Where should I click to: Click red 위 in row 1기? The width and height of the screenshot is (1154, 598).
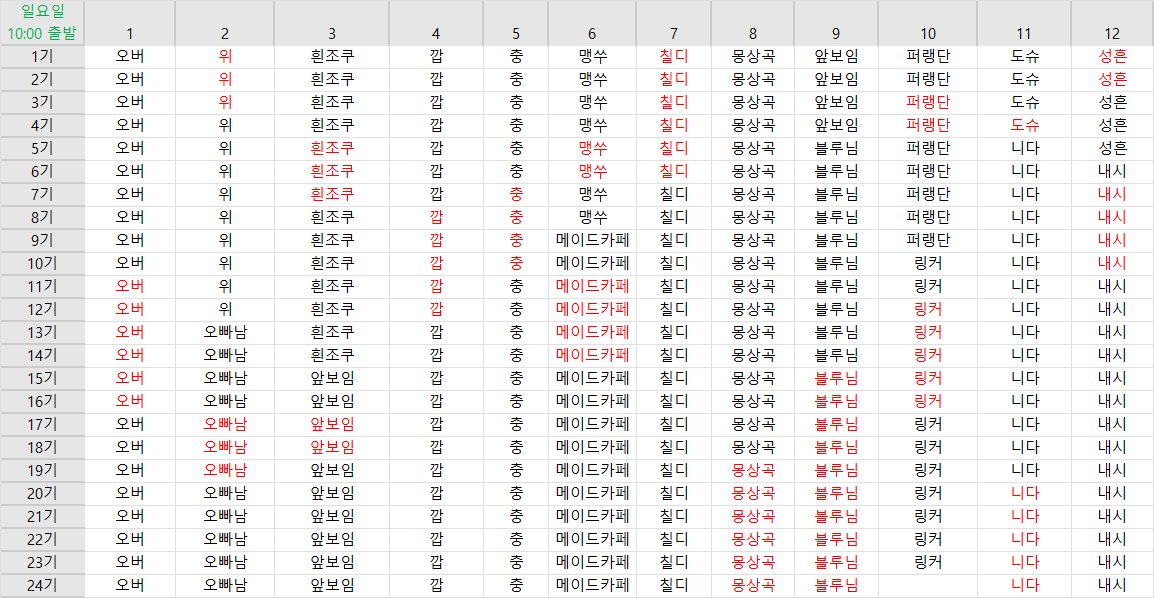225,56
